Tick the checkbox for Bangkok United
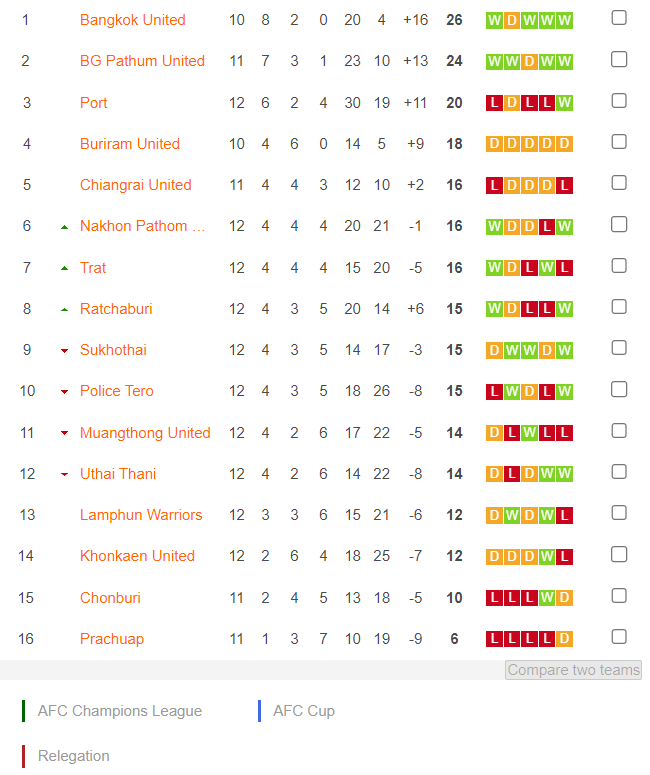This screenshot has height=775, width=650. coord(619,18)
